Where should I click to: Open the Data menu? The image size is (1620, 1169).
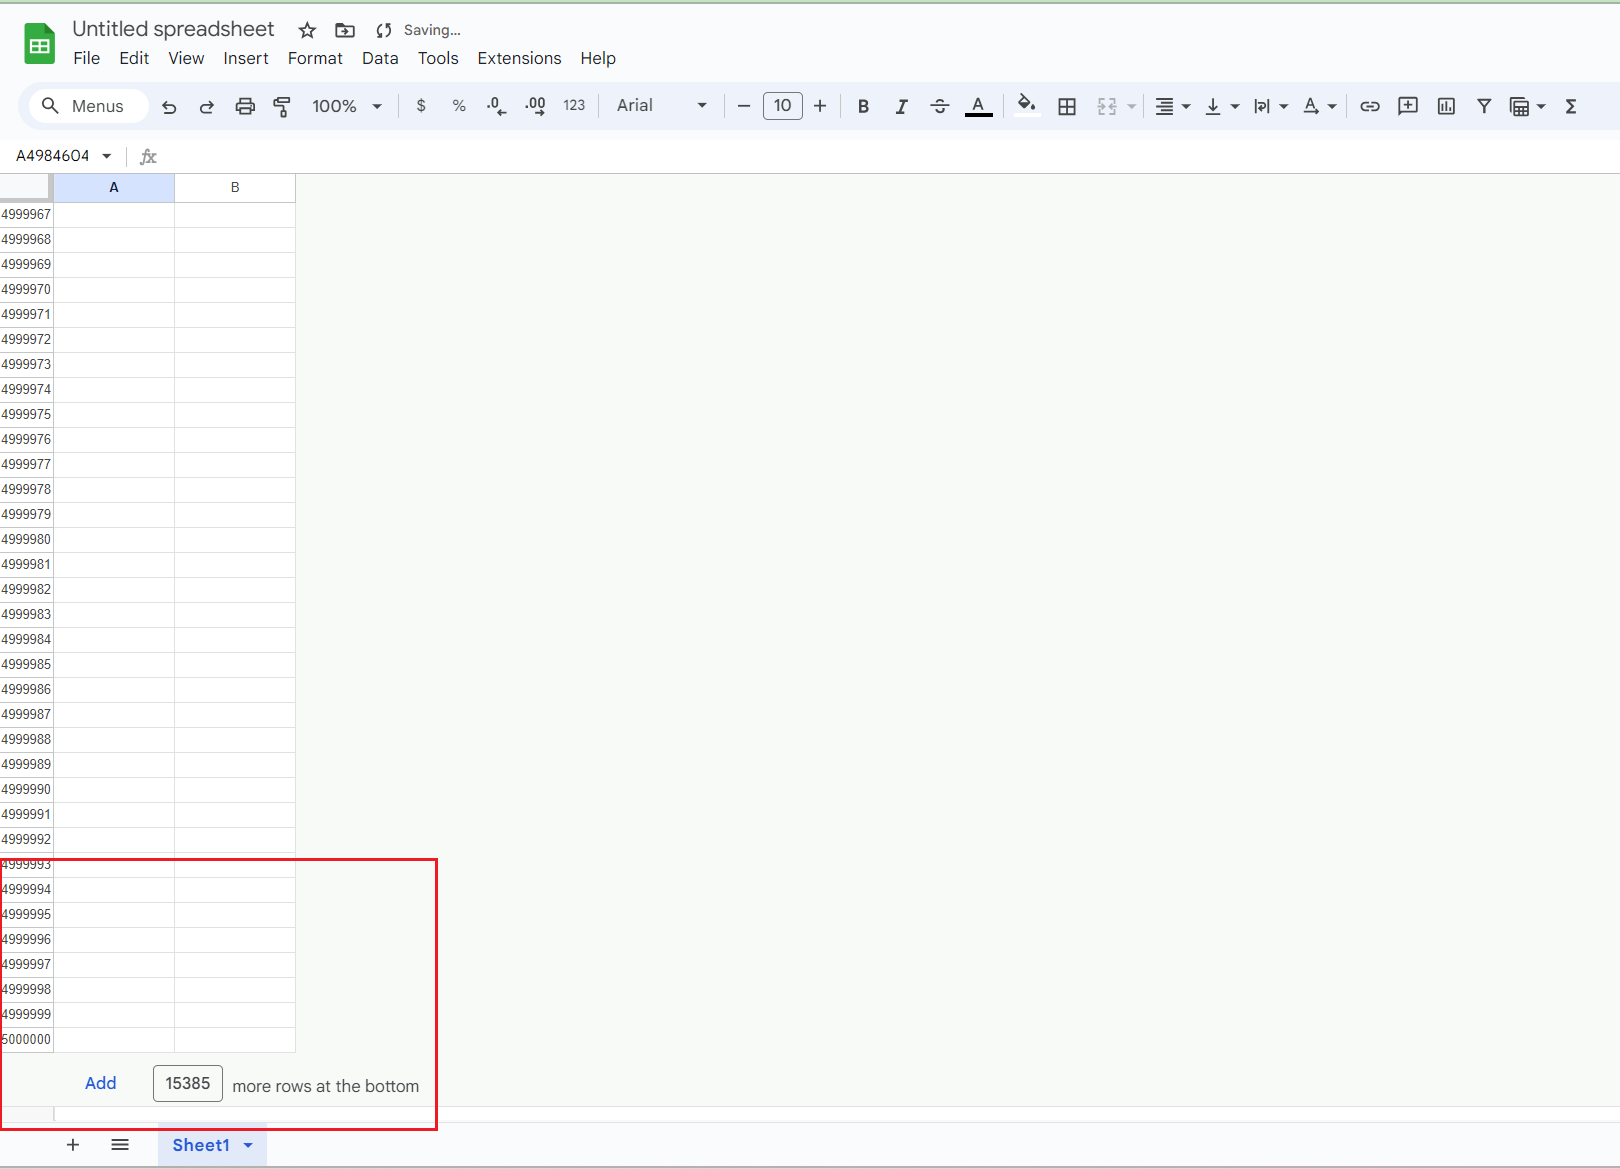click(x=380, y=58)
